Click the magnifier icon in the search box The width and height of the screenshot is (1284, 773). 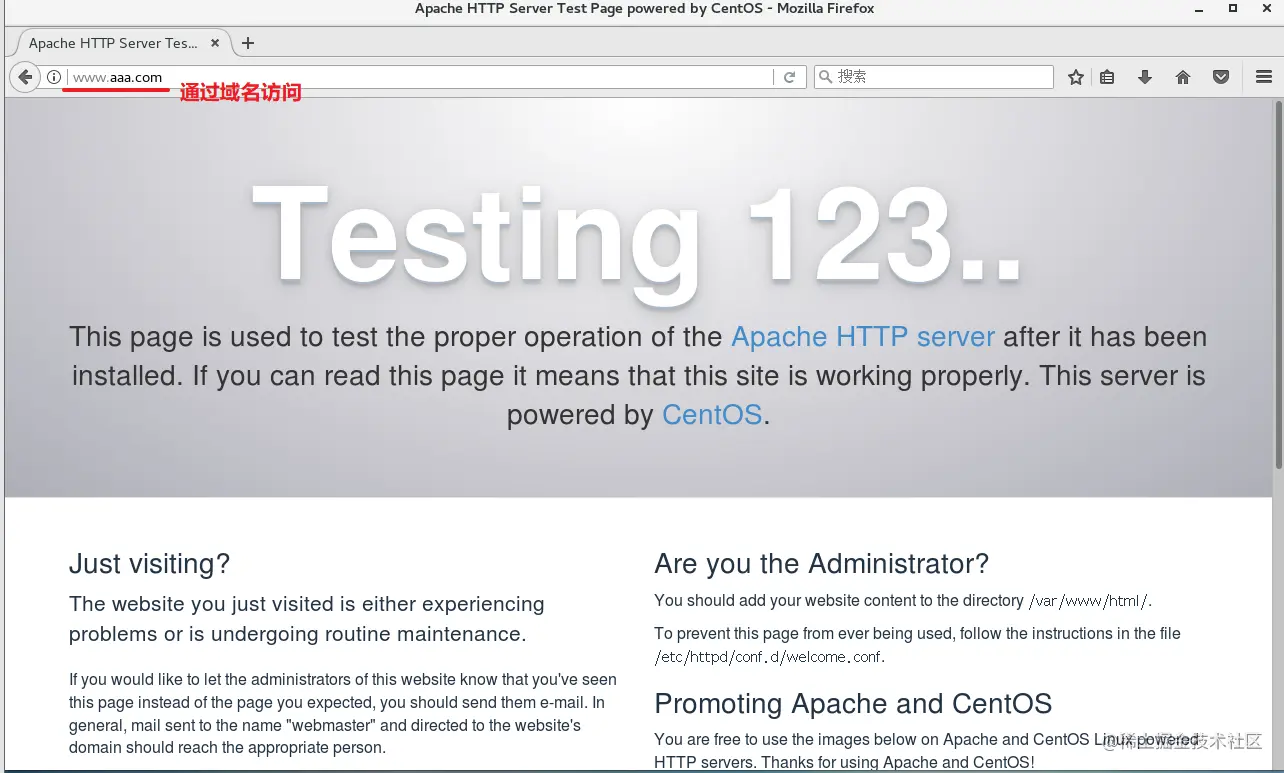(826, 77)
